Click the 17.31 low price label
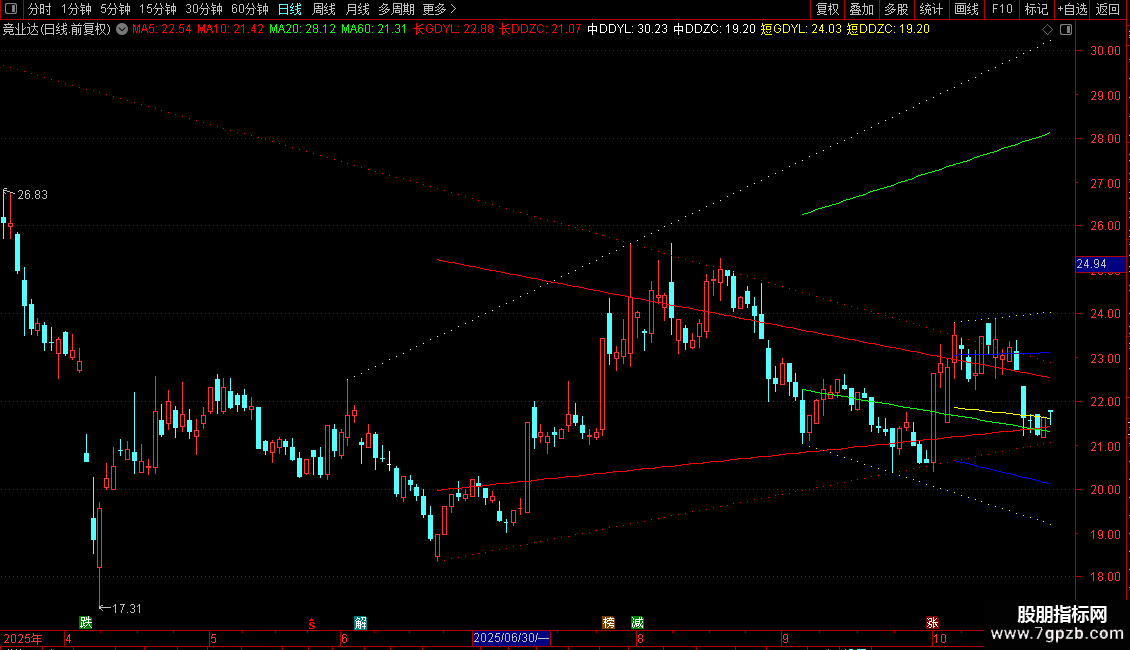This screenshot has width=1130, height=650. tap(126, 609)
